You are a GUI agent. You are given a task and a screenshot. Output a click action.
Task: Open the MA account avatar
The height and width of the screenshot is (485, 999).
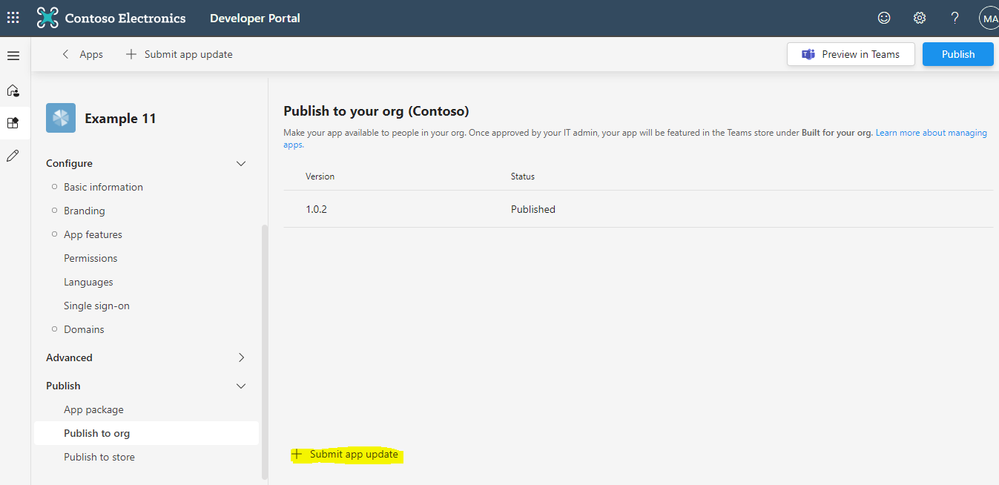tap(988, 18)
